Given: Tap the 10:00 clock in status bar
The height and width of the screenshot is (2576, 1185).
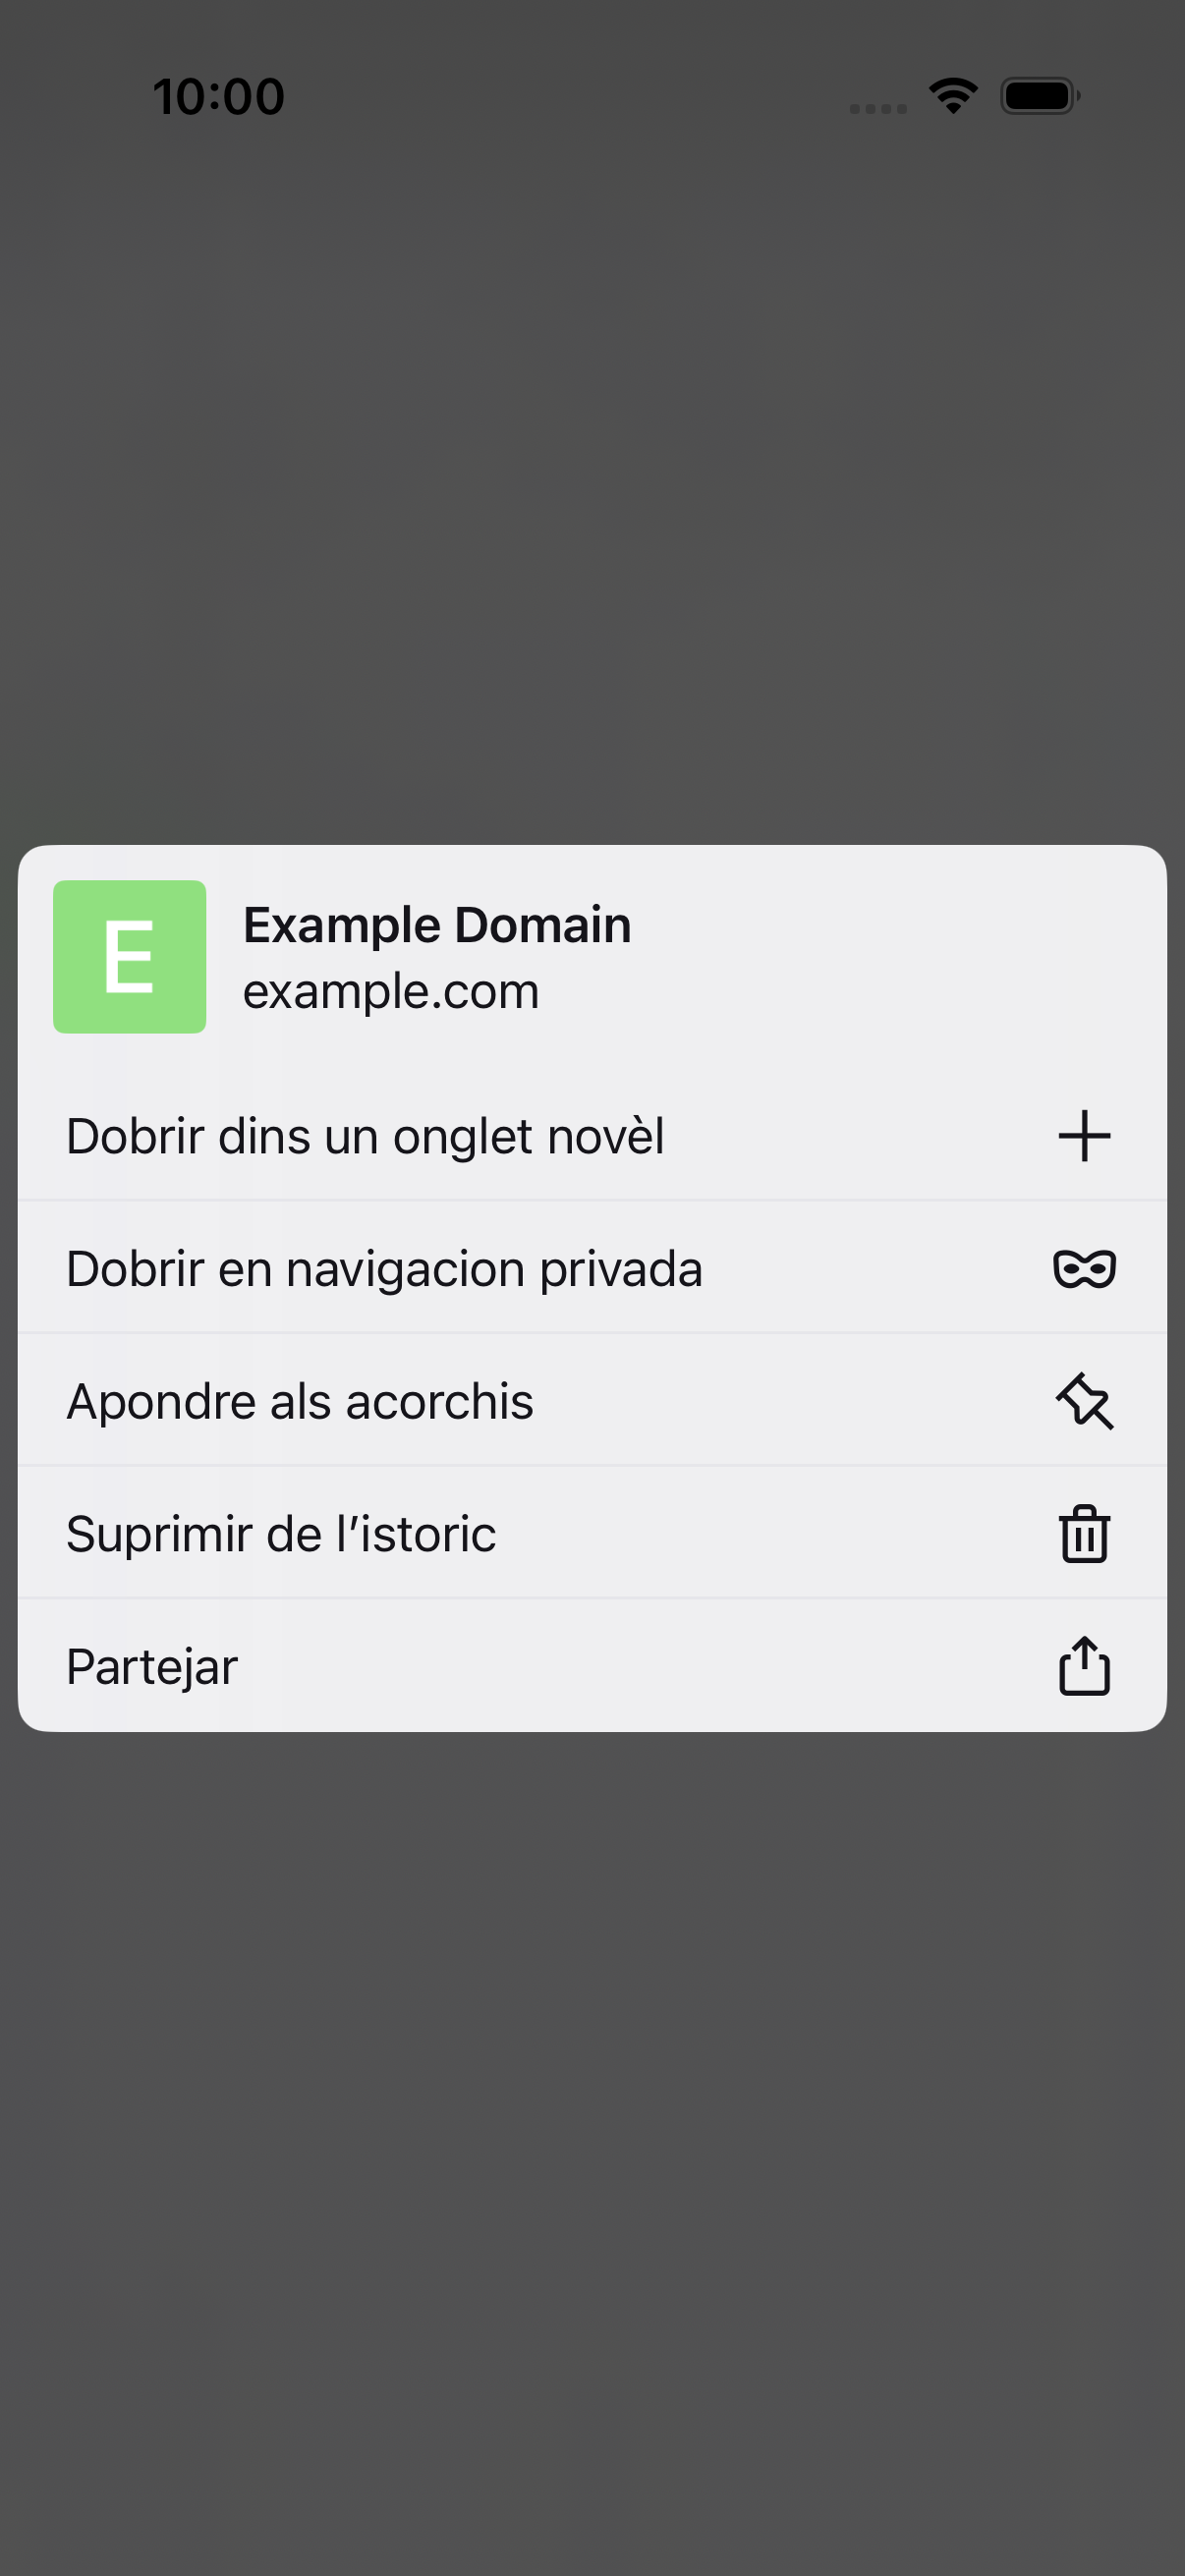Looking at the screenshot, I should pos(219,97).
